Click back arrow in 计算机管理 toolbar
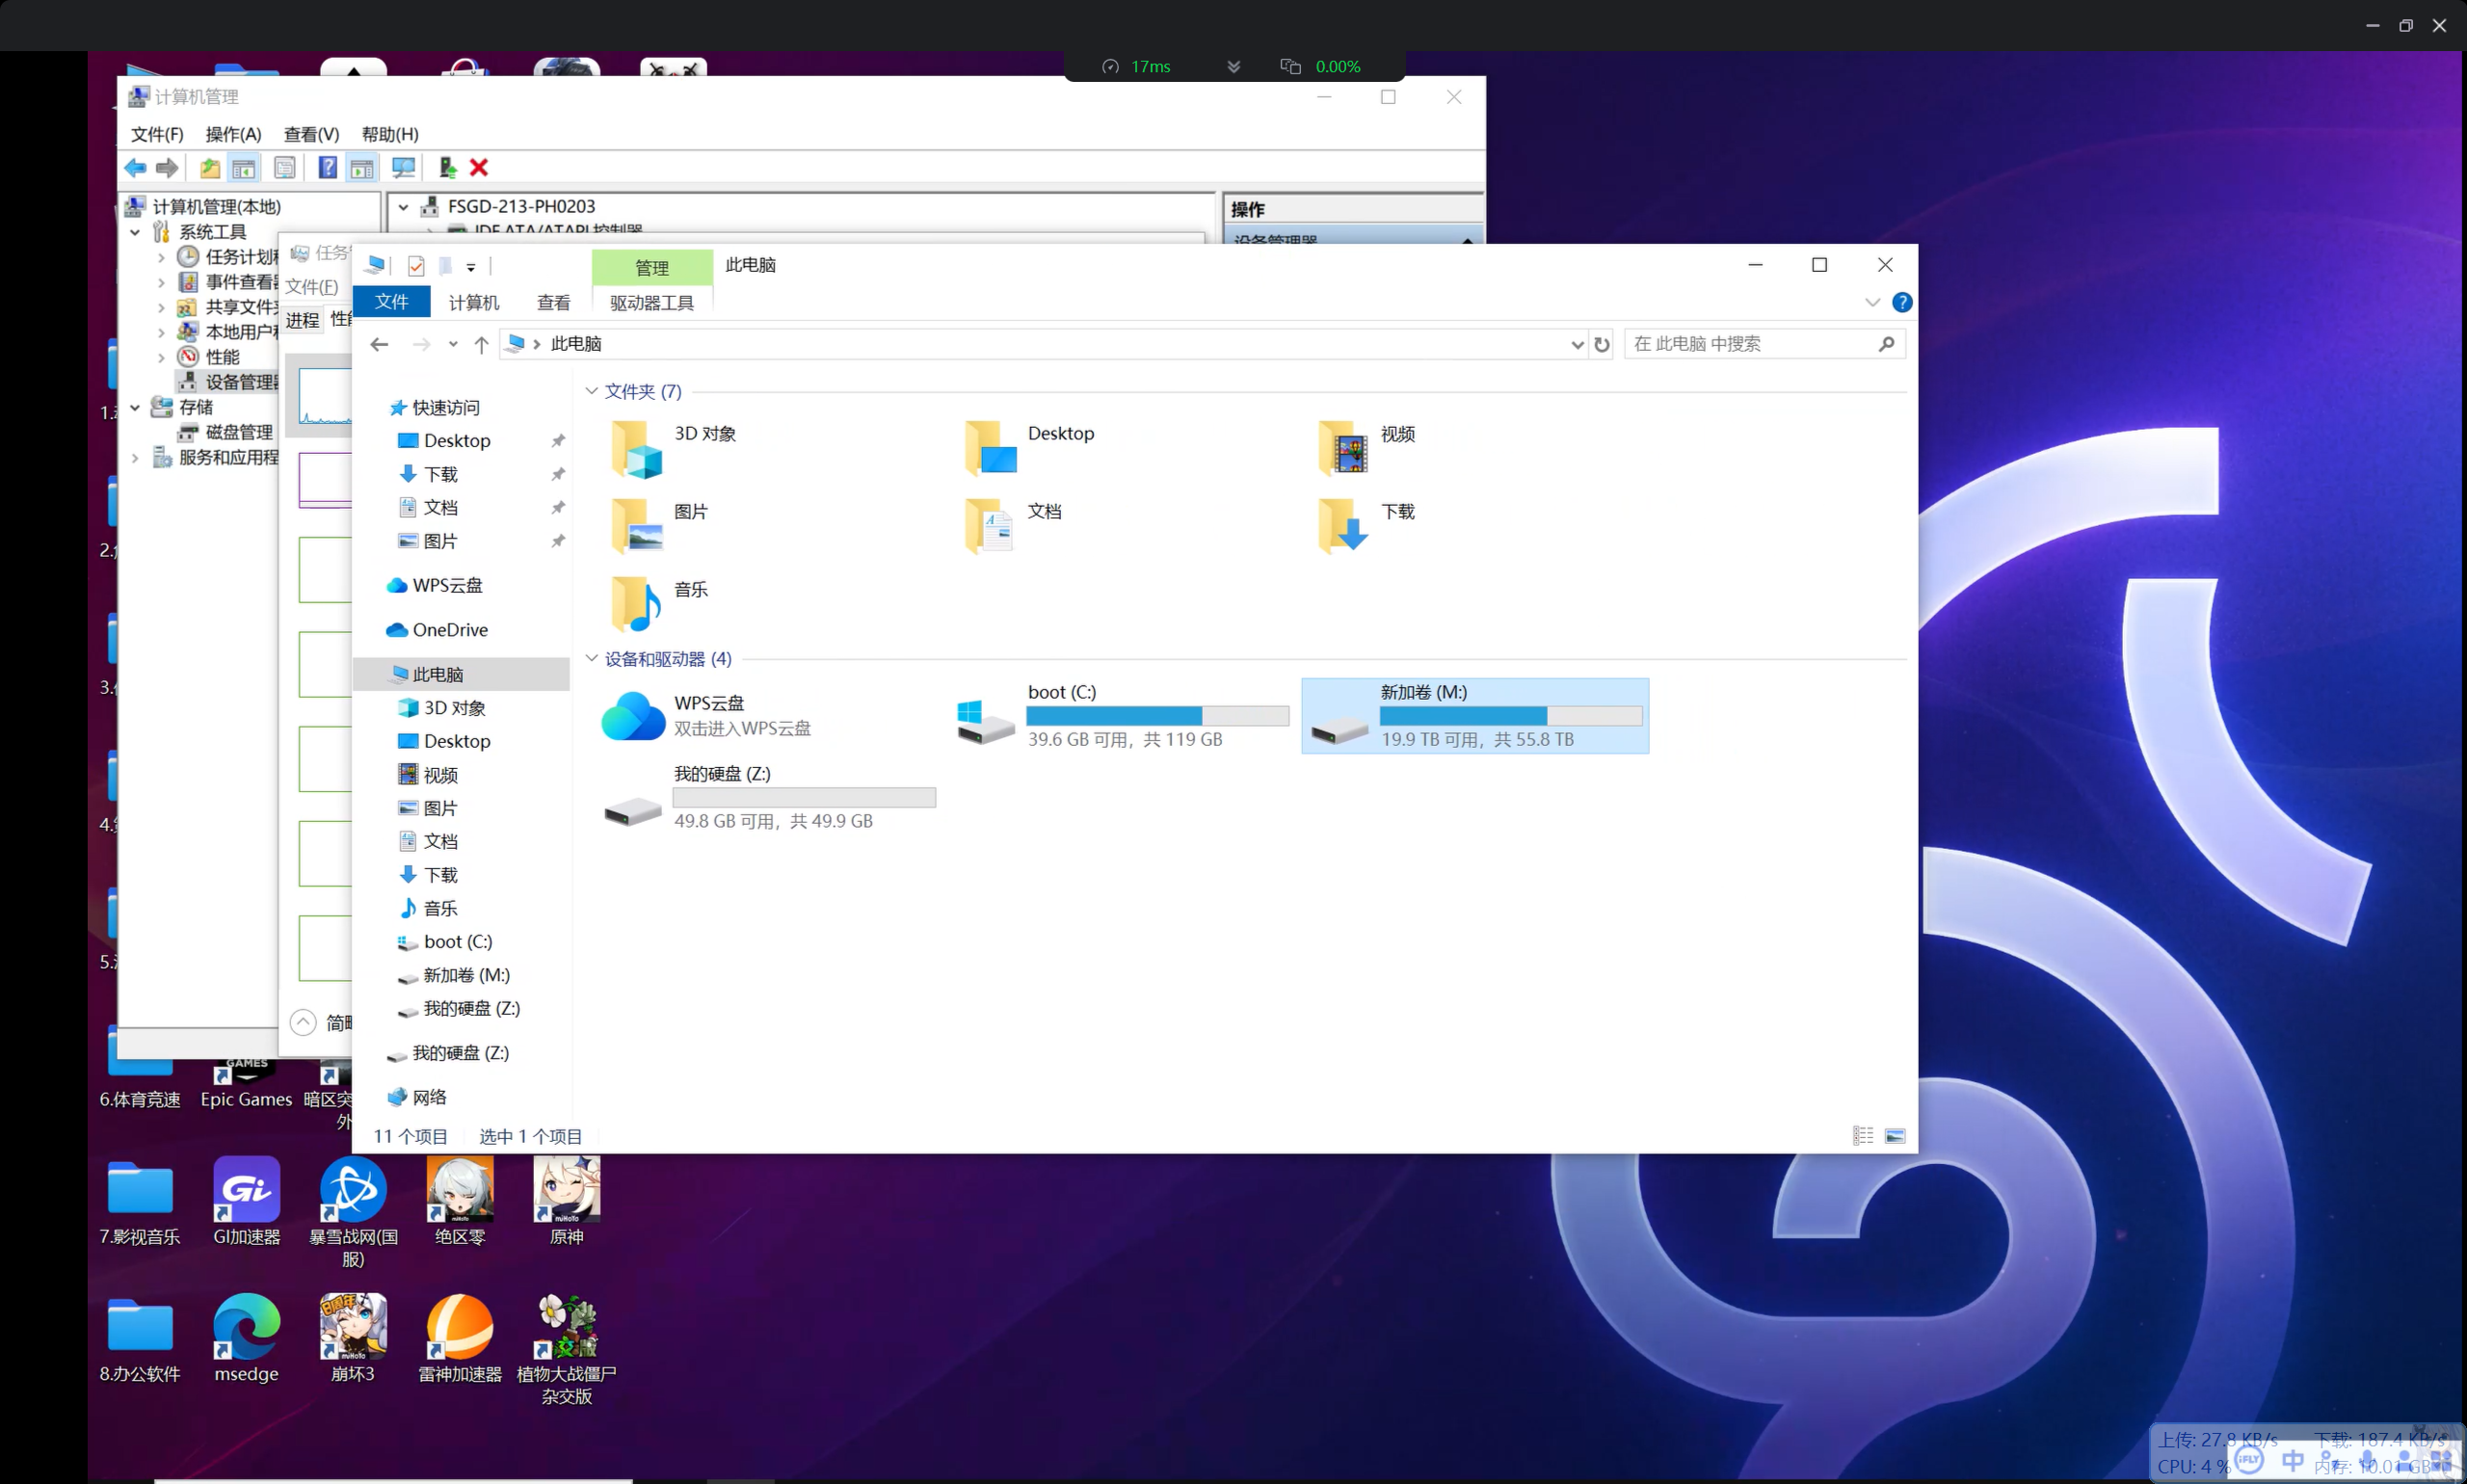 pyautogui.click(x=136, y=168)
